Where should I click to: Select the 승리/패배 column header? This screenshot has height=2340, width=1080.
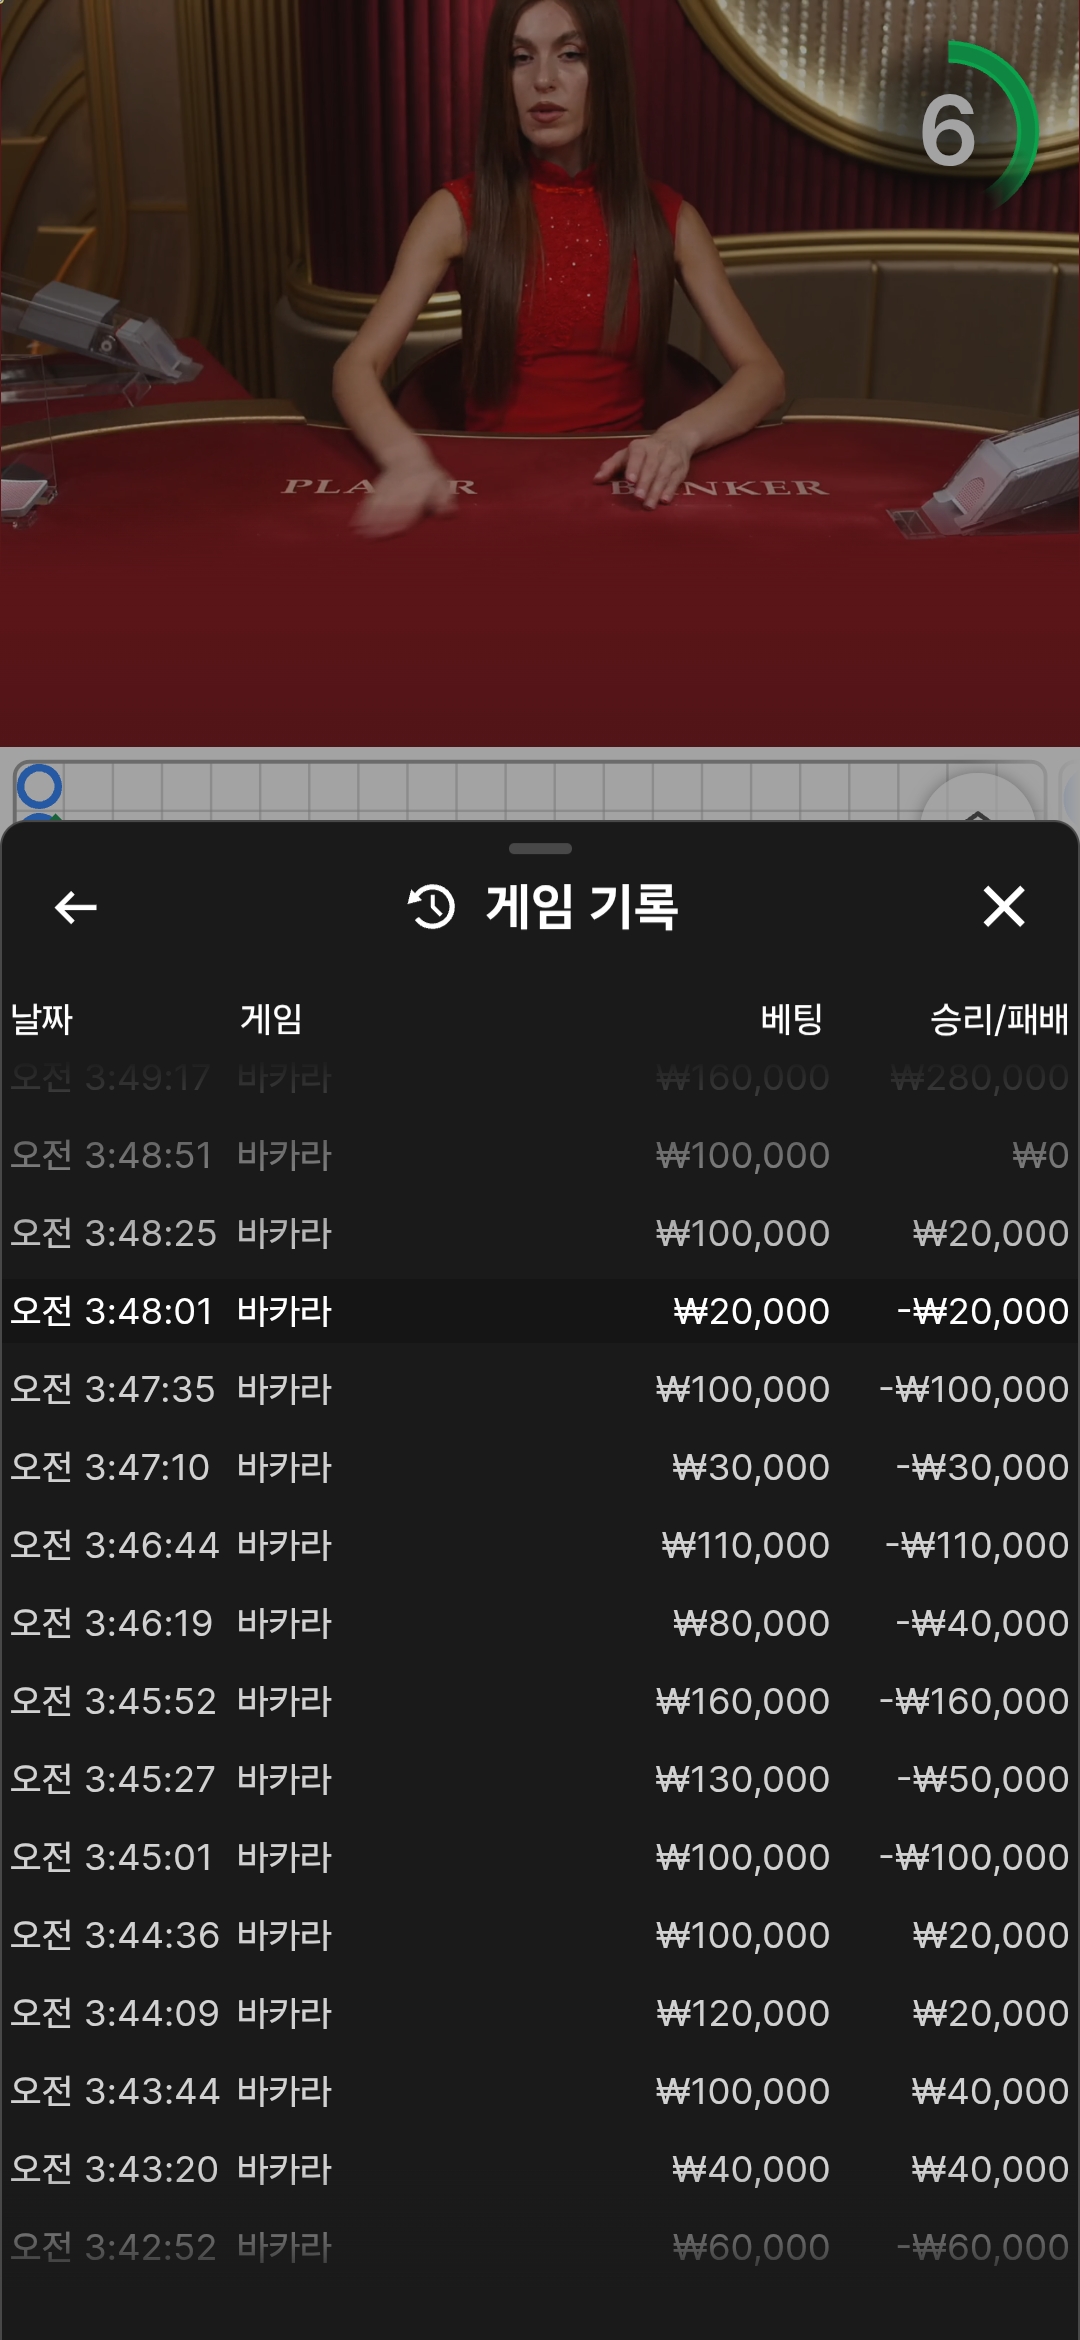point(999,1019)
